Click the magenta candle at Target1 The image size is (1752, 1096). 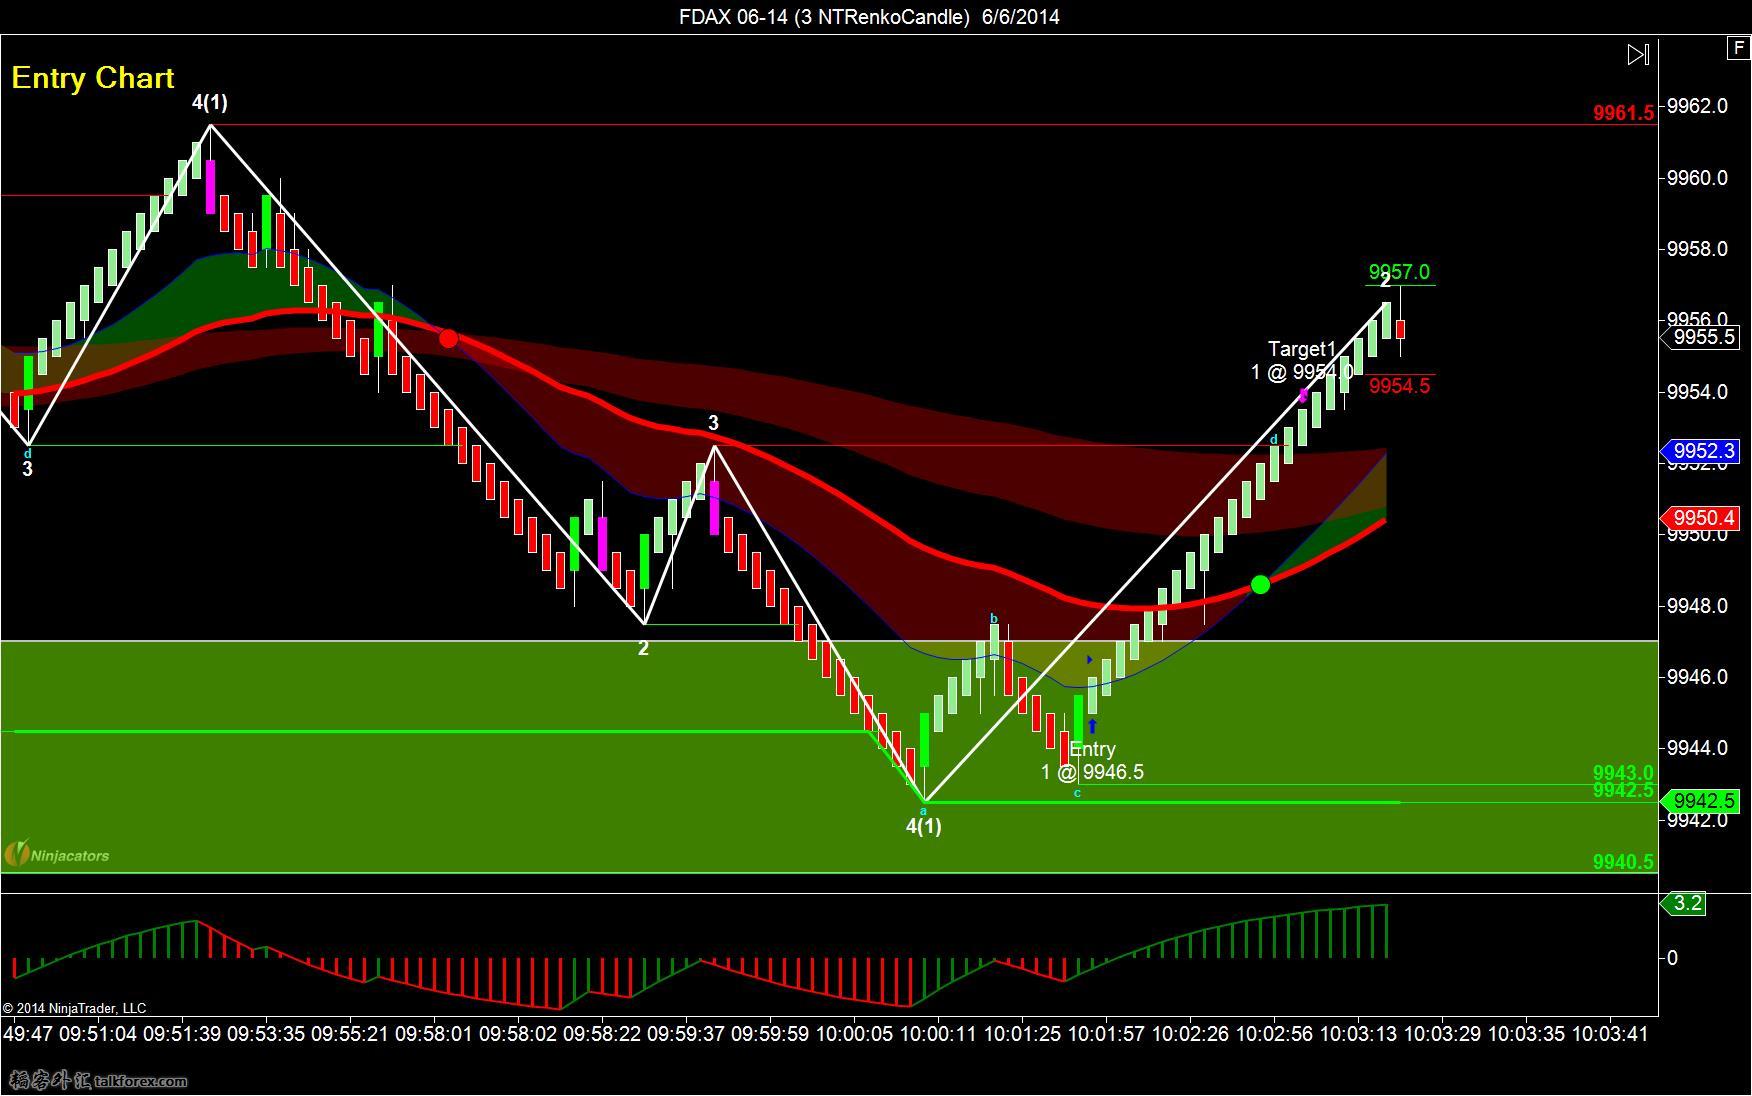(x=1303, y=395)
